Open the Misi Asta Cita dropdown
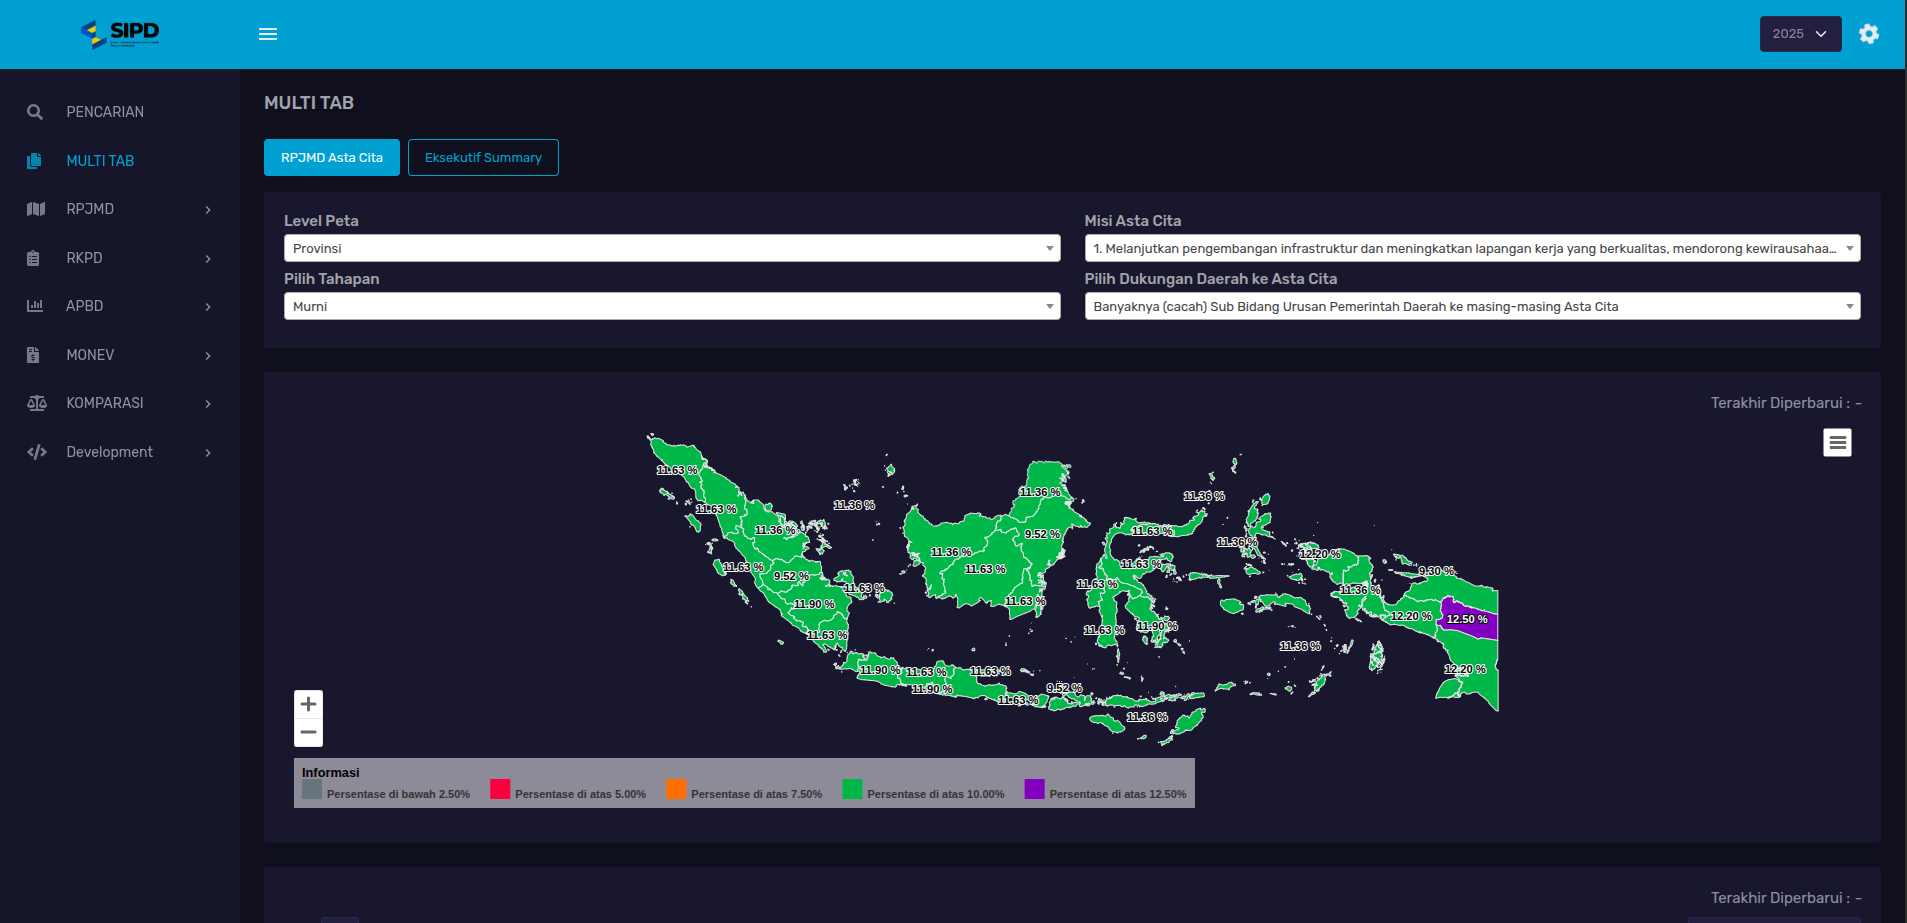 [x=1472, y=248]
